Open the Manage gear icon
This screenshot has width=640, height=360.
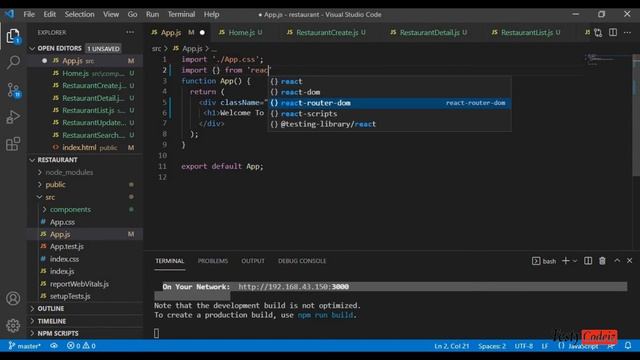[13, 325]
